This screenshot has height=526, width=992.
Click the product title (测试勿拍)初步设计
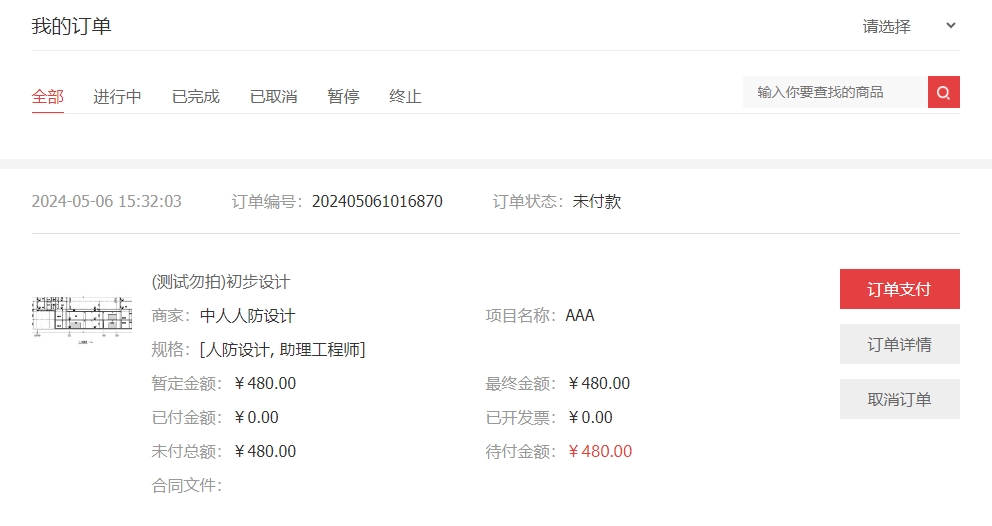coord(221,282)
